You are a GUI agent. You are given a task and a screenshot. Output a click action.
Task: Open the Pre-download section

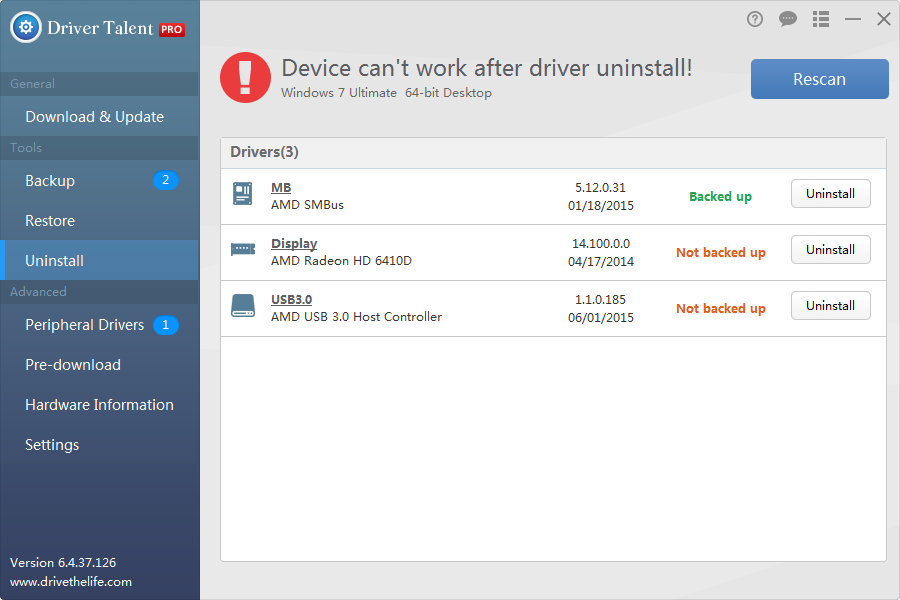[100, 365]
